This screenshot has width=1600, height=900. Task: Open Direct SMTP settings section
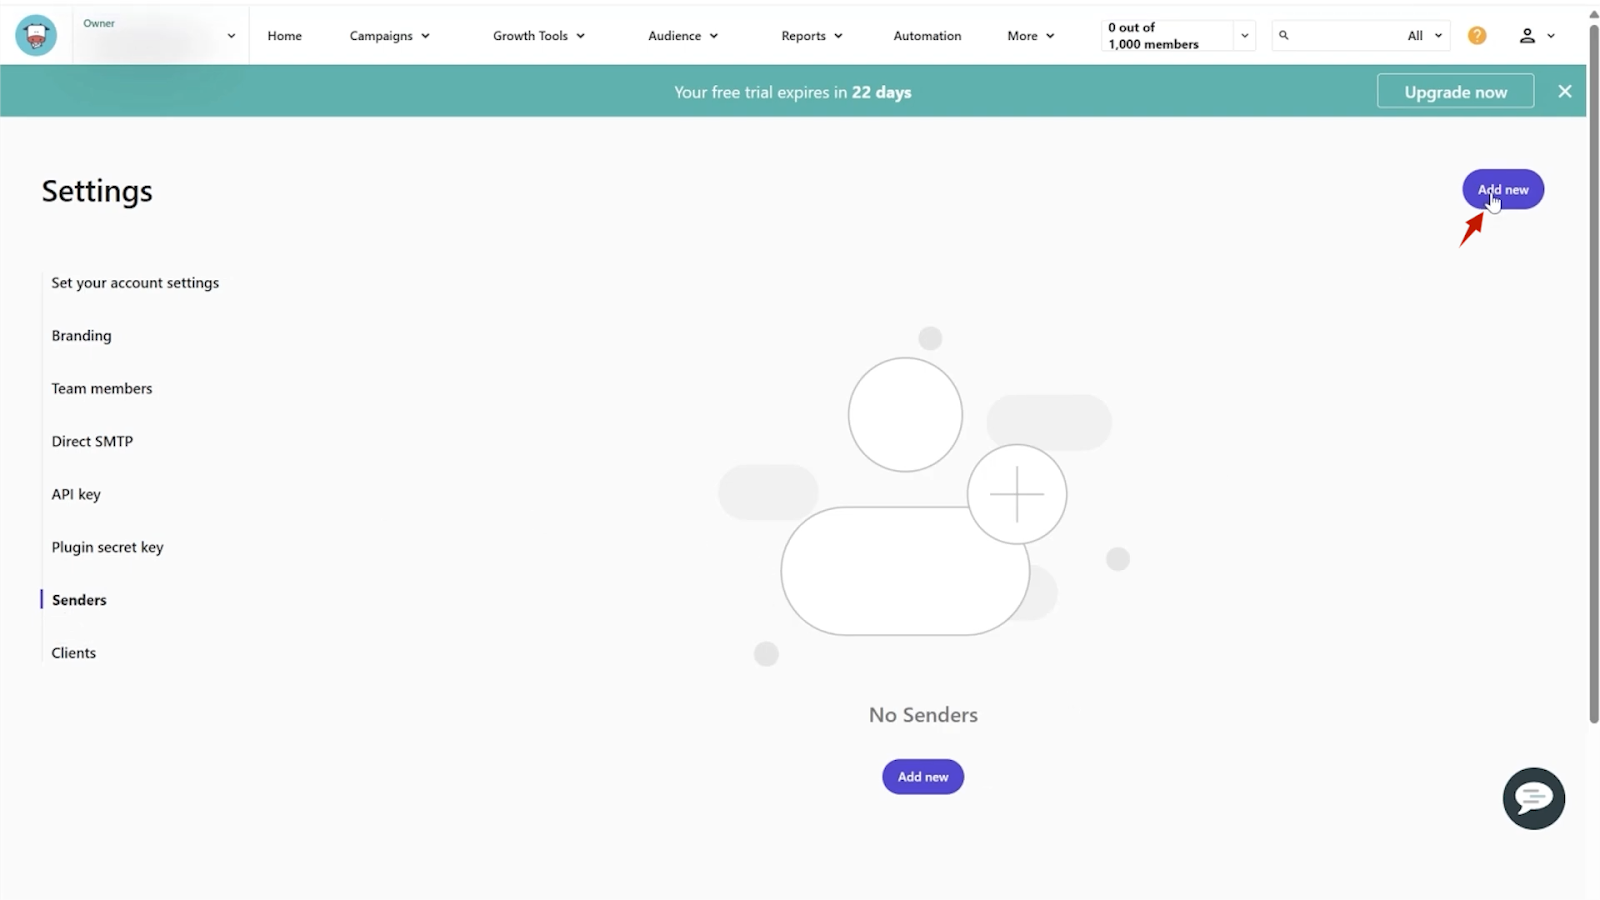click(x=92, y=441)
